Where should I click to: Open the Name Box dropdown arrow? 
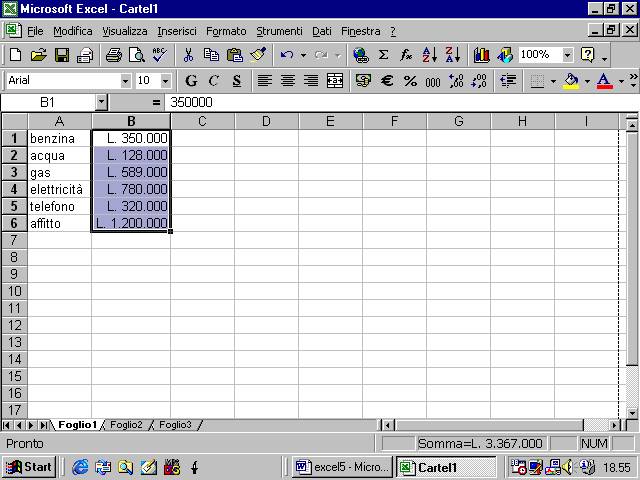101,102
